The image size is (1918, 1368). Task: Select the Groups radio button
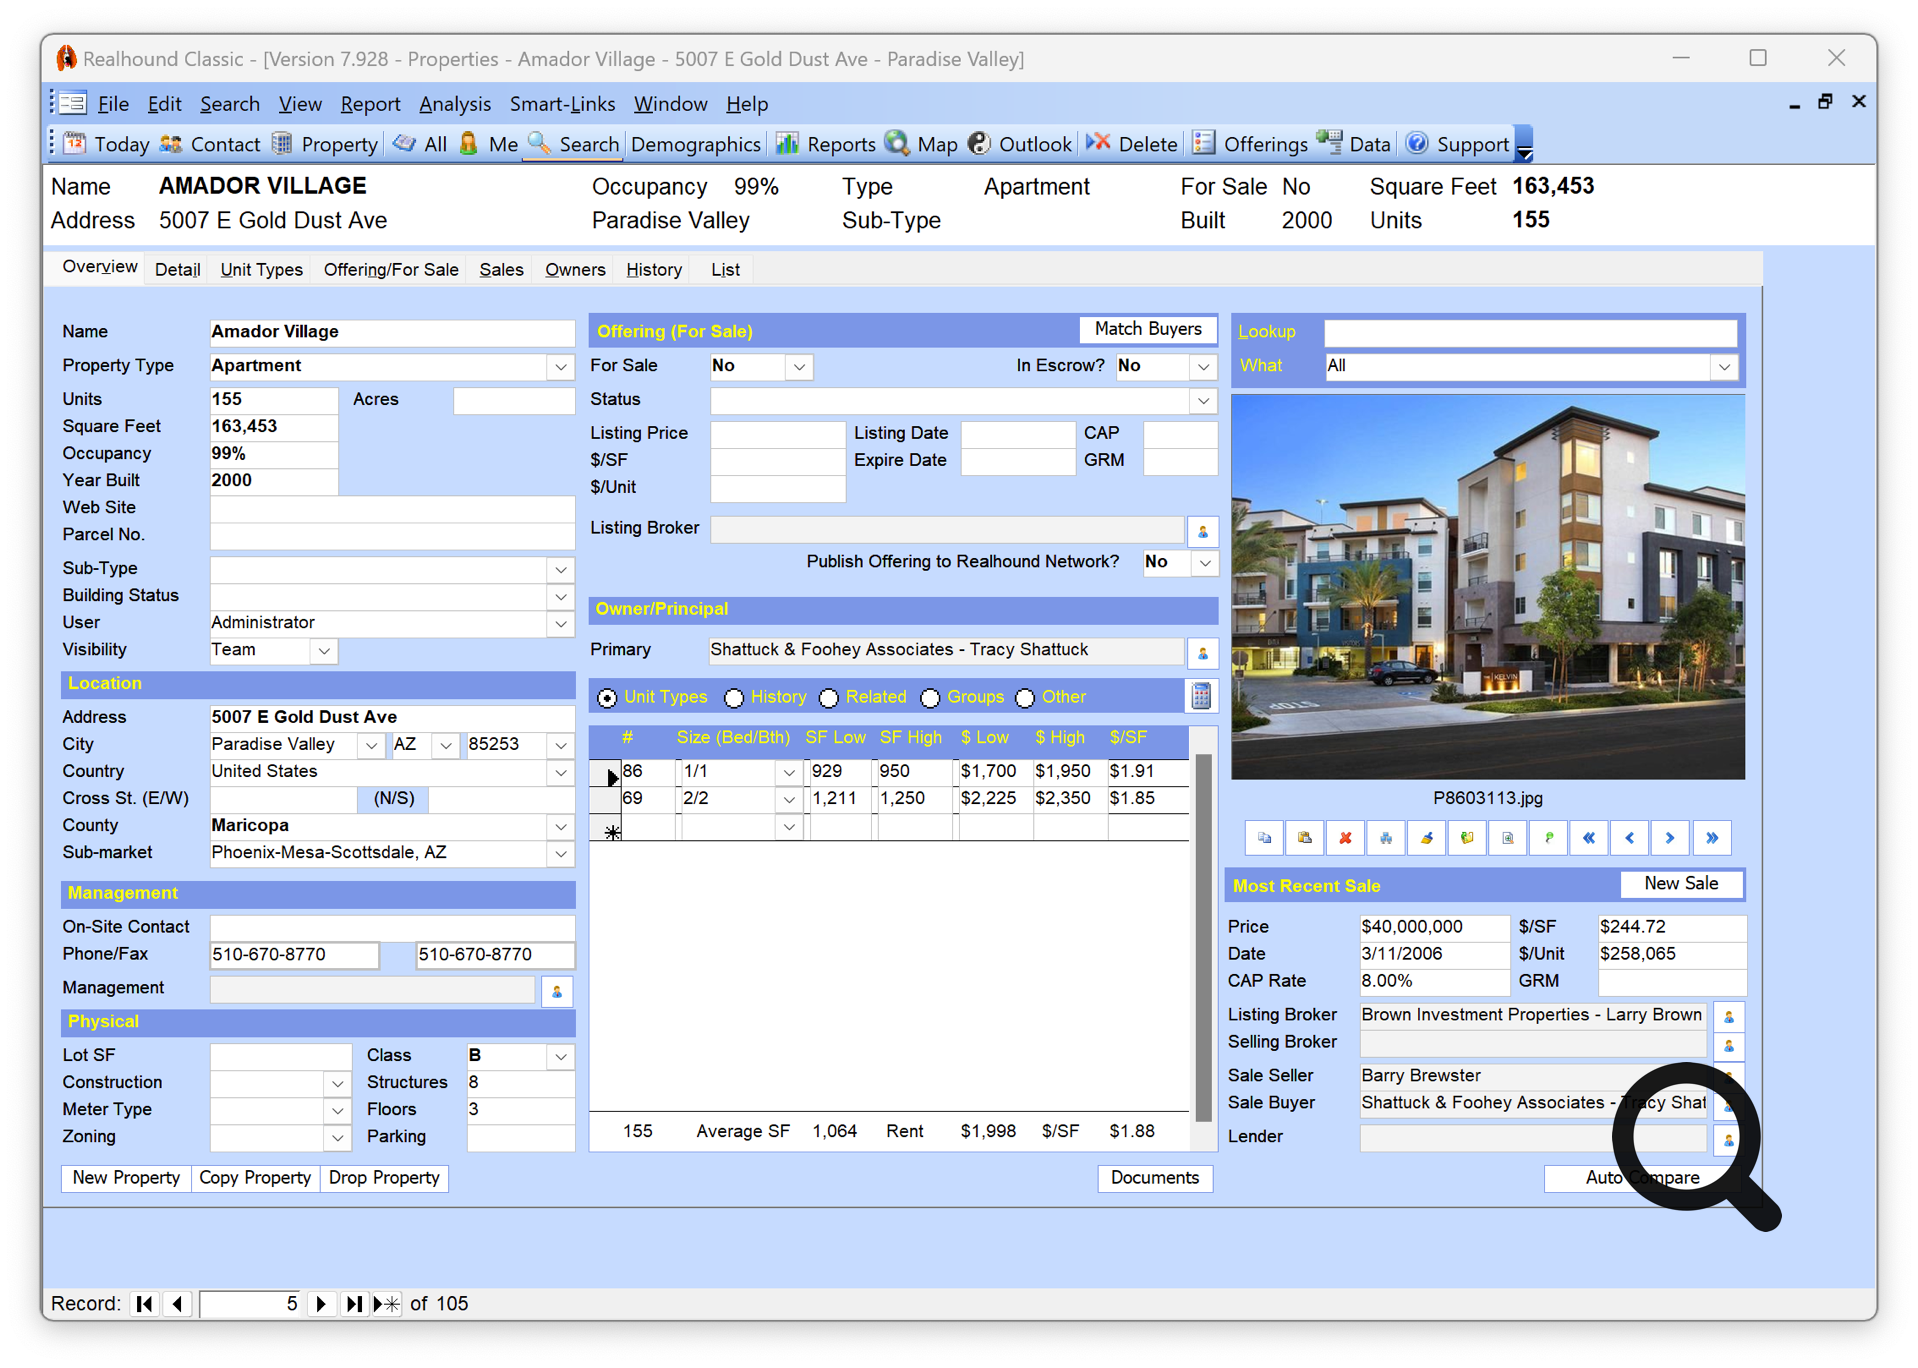[x=930, y=698]
